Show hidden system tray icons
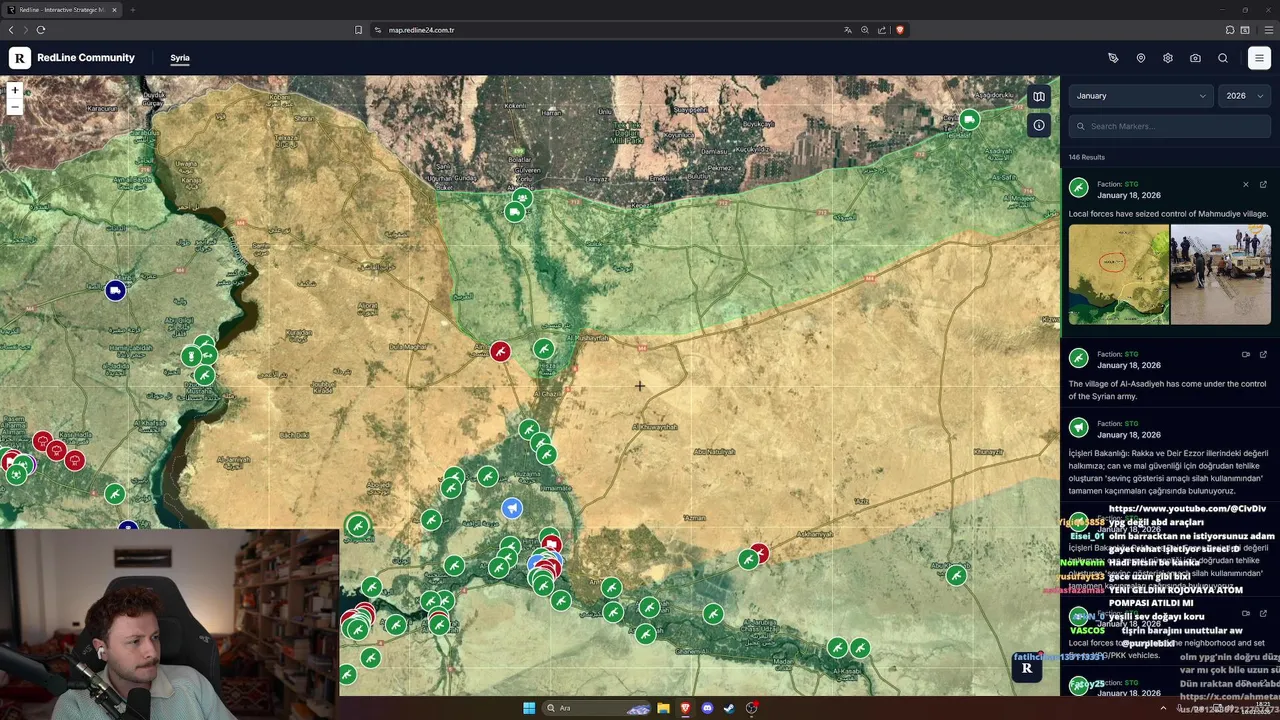Screen dimensions: 1280x720 click(x=1162, y=708)
